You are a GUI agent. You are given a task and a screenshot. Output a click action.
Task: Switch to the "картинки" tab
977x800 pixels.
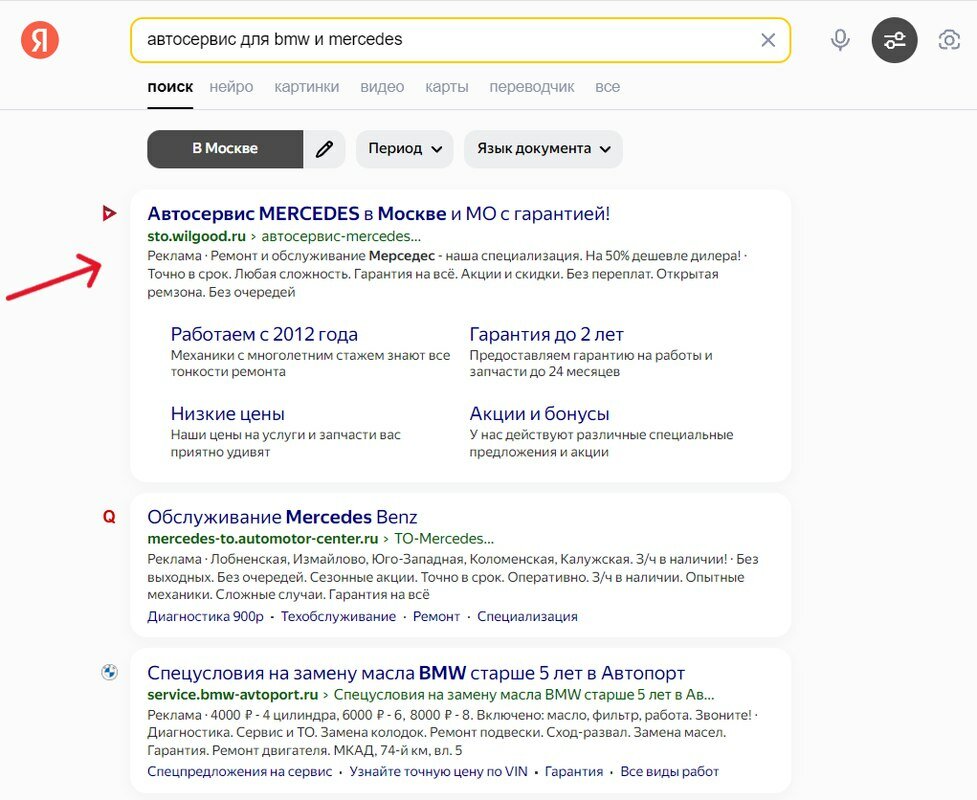[x=307, y=87]
